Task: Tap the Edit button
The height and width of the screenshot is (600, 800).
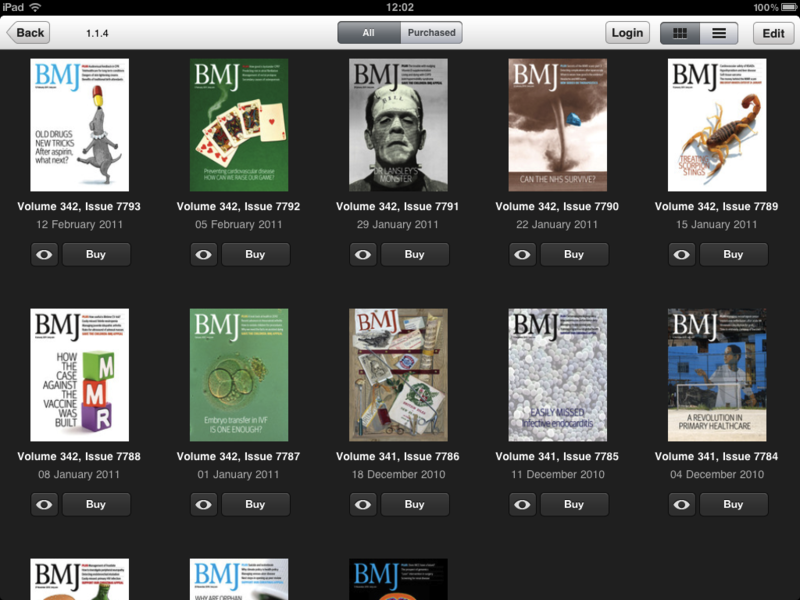Action: click(773, 33)
